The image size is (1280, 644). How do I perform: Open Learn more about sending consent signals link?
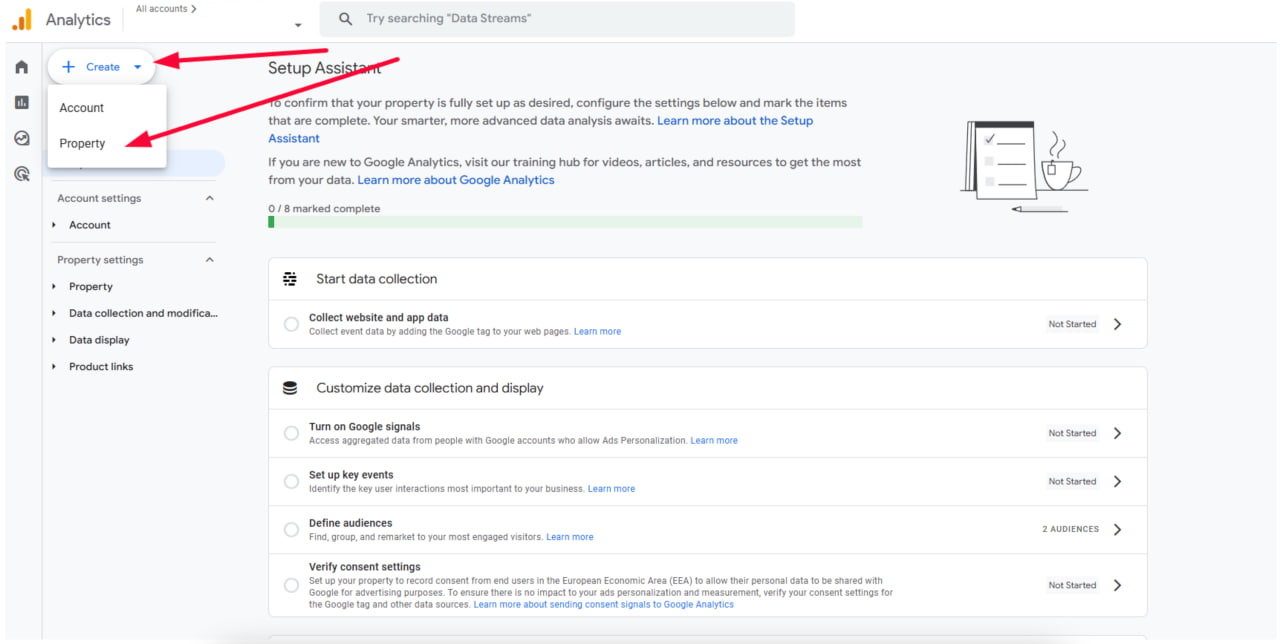(604, 605)
